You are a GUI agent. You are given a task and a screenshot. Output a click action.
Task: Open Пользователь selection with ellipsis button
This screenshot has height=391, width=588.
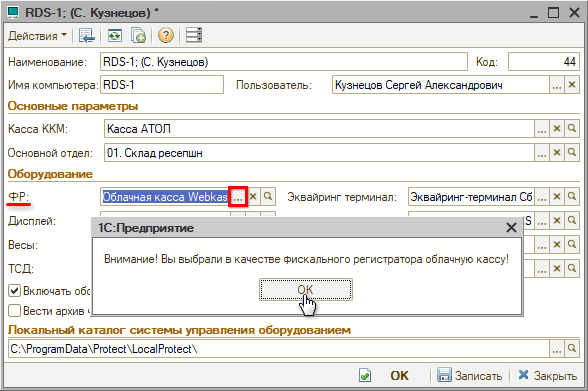(557, 85)
